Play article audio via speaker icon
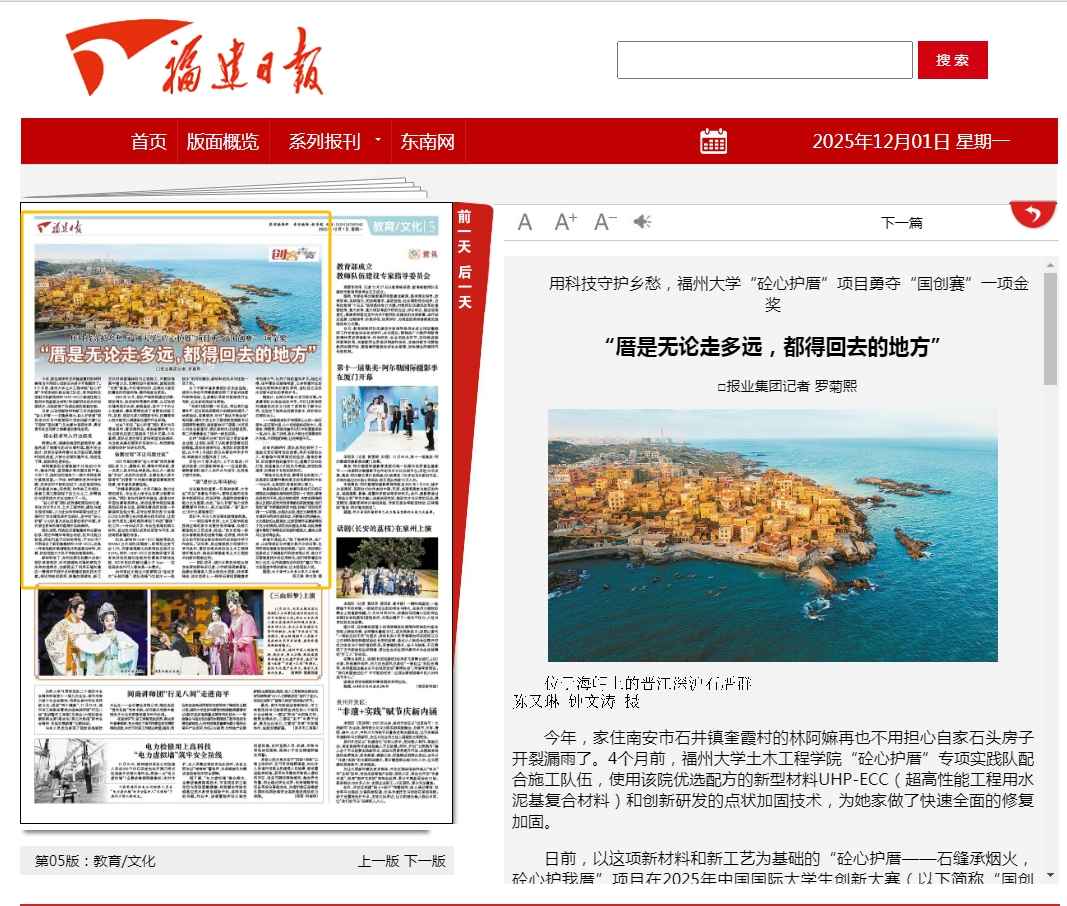 [x=642, y=222]
